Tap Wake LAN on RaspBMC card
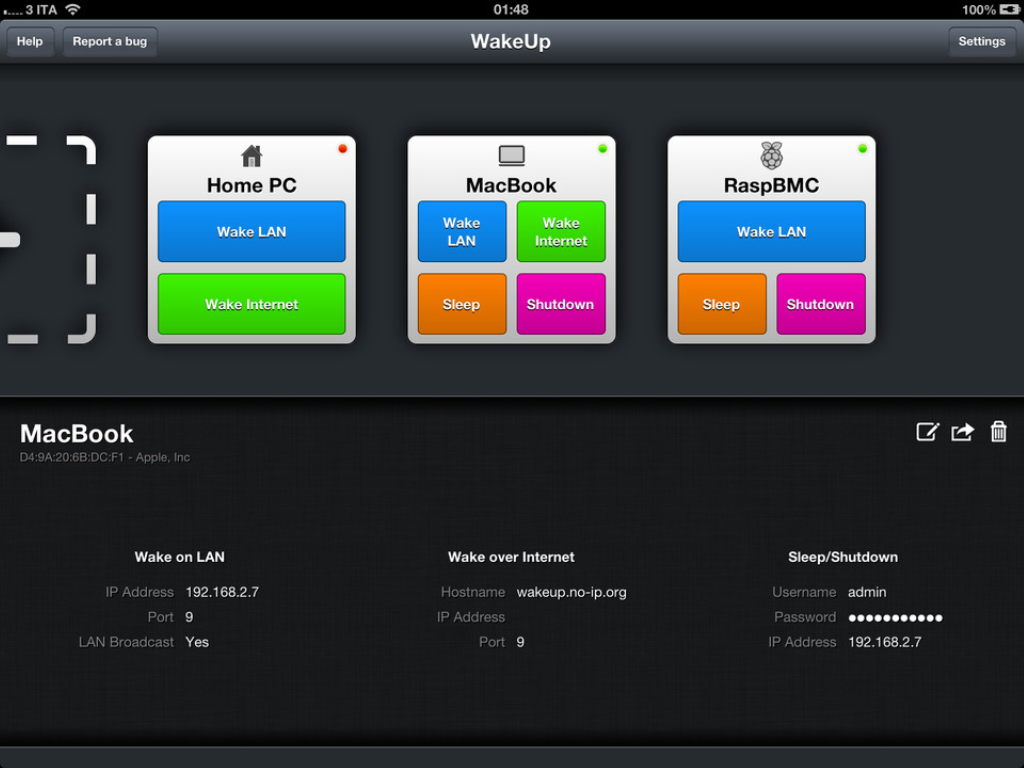Image resolution: width=1024 pixels, height=768 pixels. tap(771, 232)
